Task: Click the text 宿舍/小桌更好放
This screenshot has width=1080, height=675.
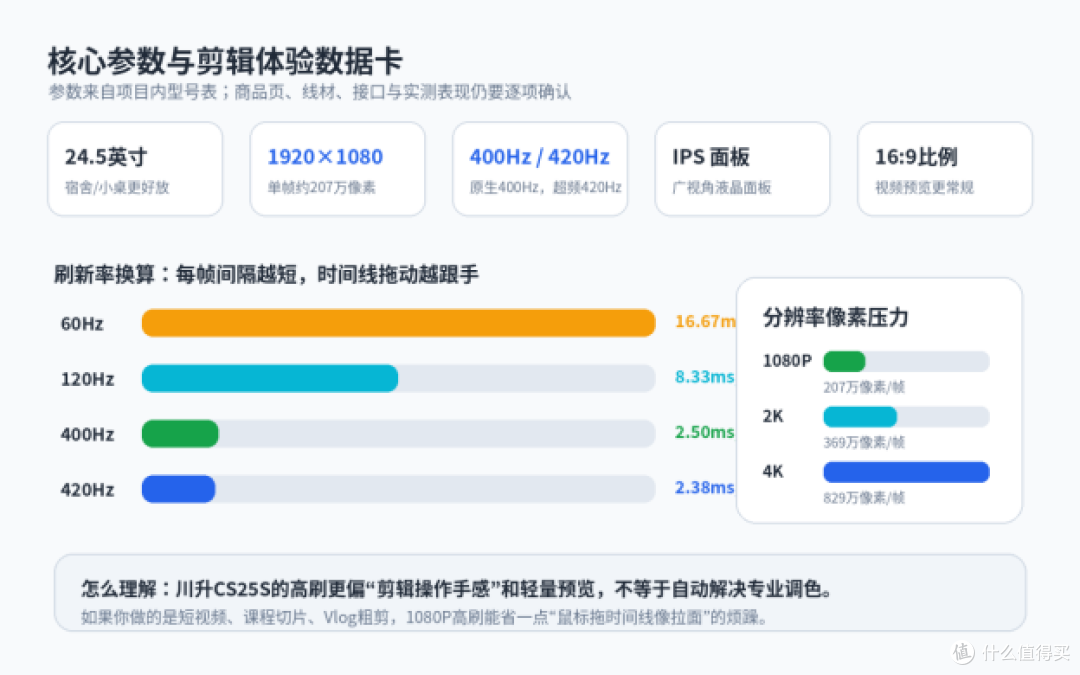Action: click(x=117, y=187)
